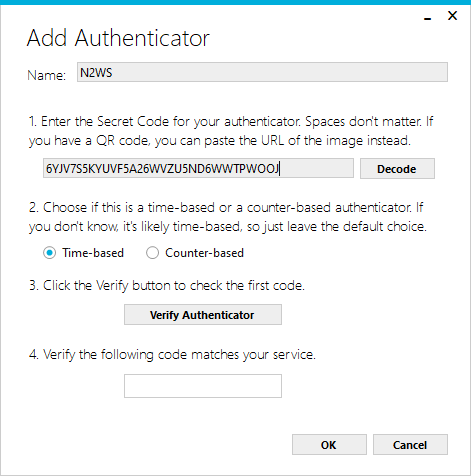
Task: Select the Counter-based radio button
Action: pos(152,253)
